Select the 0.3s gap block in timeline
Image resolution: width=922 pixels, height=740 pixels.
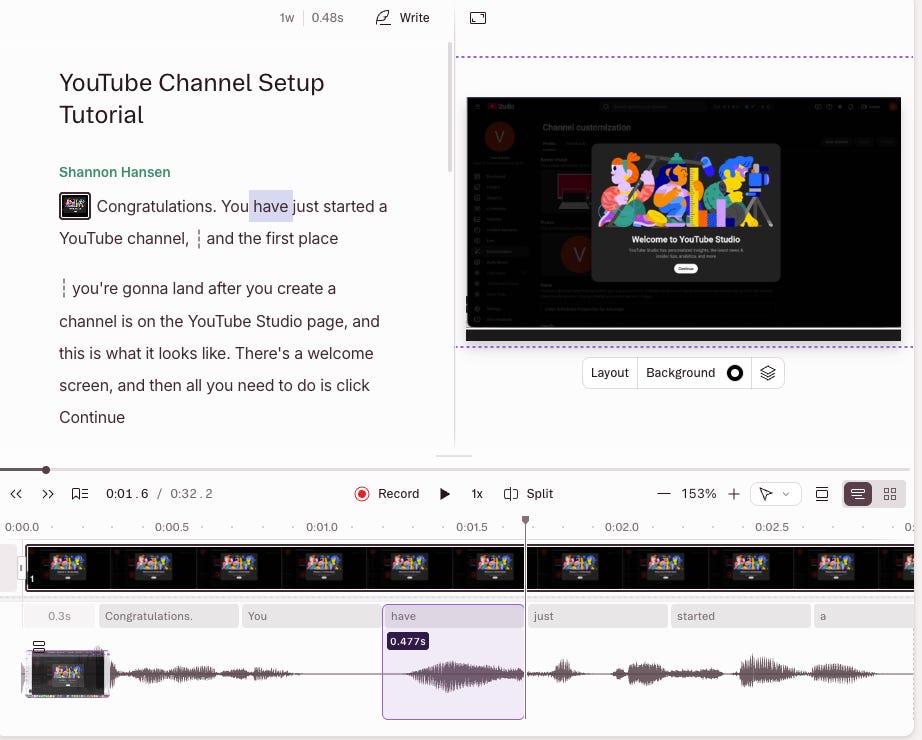click(x=59, y=616)
